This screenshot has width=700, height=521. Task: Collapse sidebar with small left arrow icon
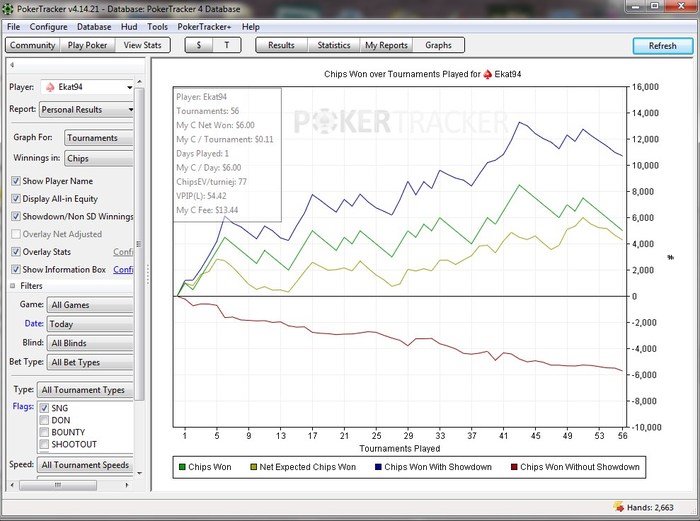click(12, 65)
